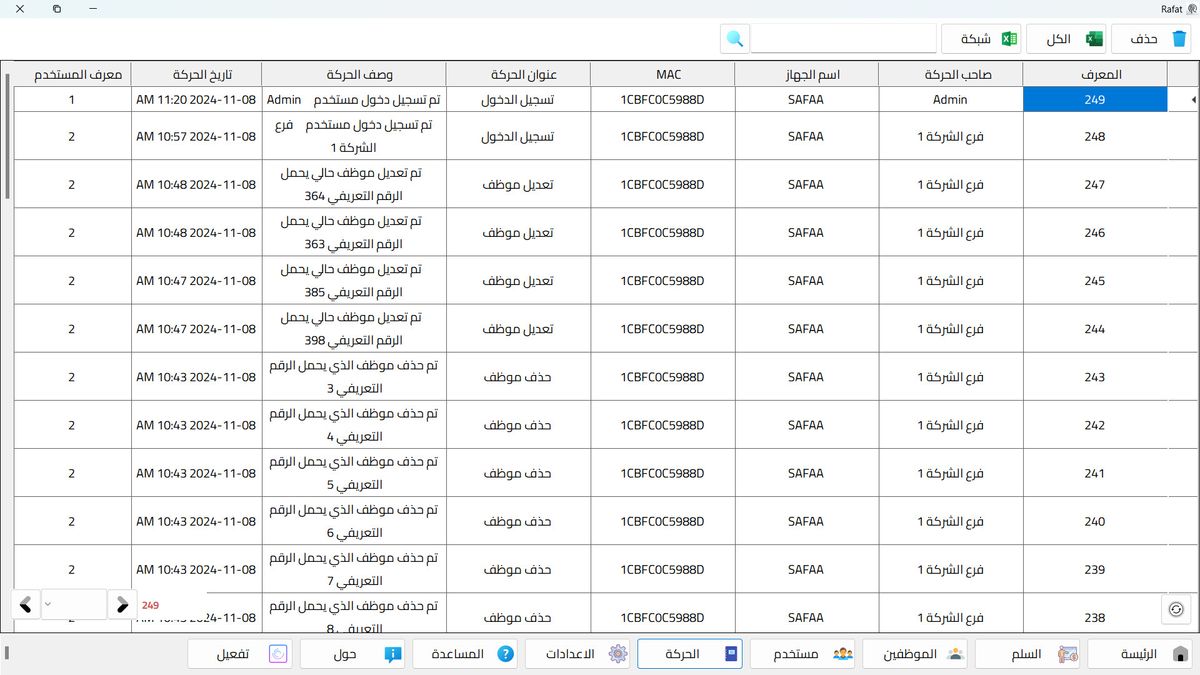Click the refresh icon at bottom right
This screenshot has height=675, width=1200.
[x=1176, y=608]
